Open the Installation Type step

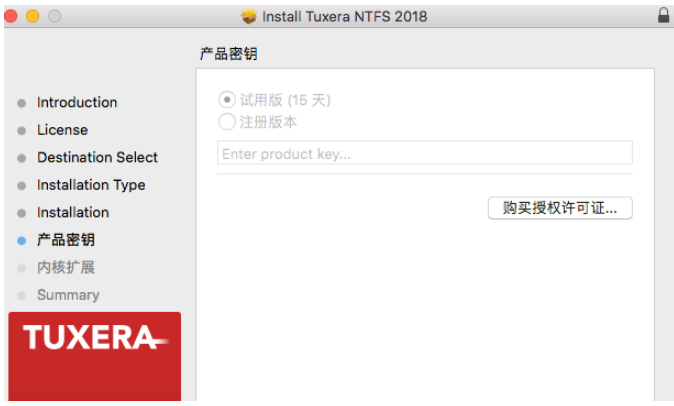[x=91, y=185]
